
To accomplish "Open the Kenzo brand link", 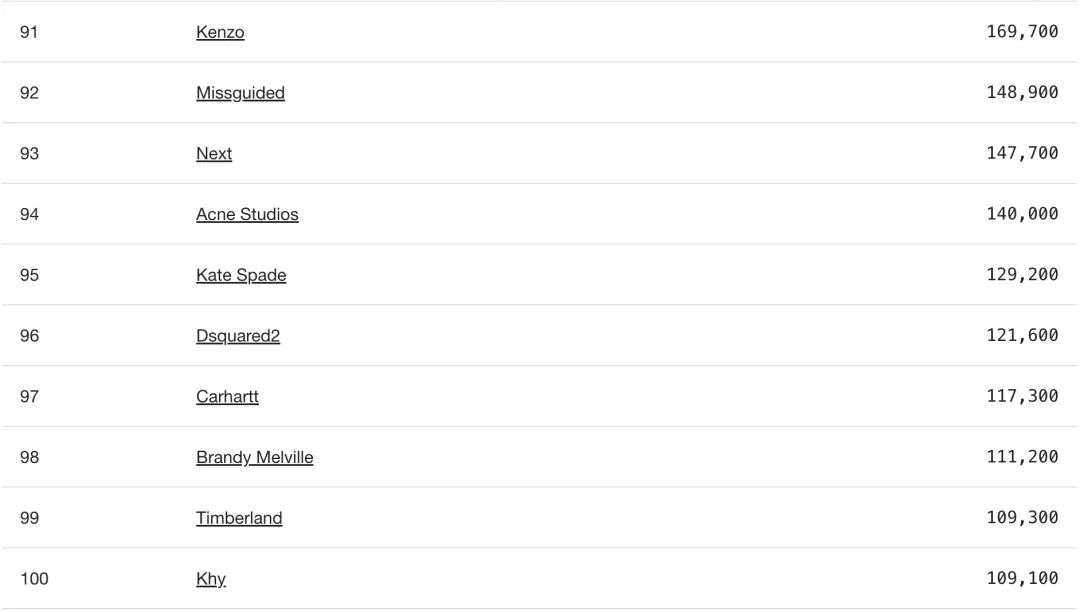I will coord(220,32).
